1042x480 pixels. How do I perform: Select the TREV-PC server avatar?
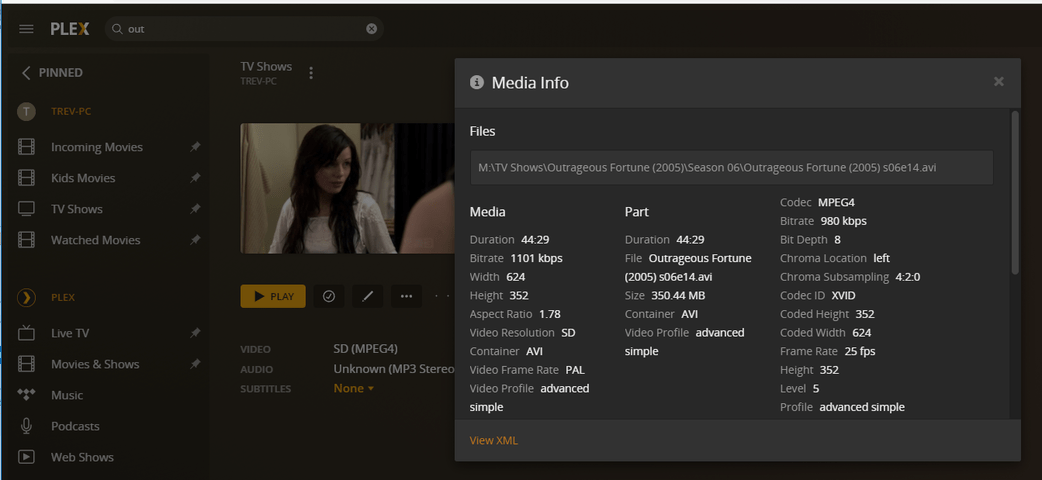[x=27, y=112]
